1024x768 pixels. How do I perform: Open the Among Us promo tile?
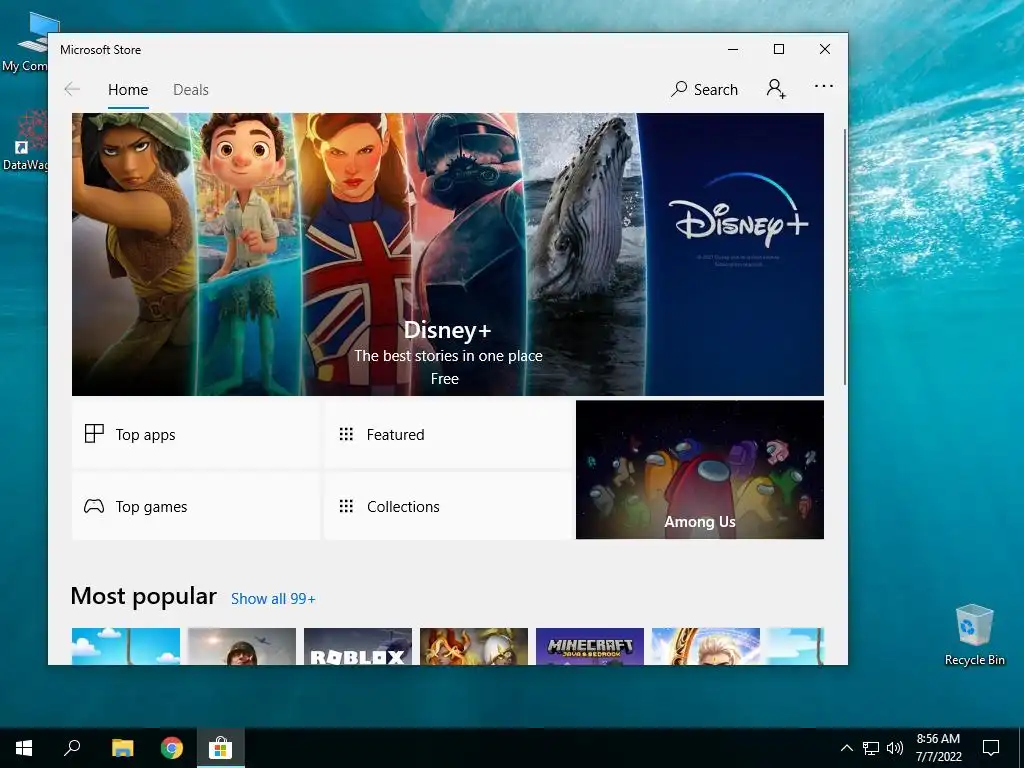[699, 470]
